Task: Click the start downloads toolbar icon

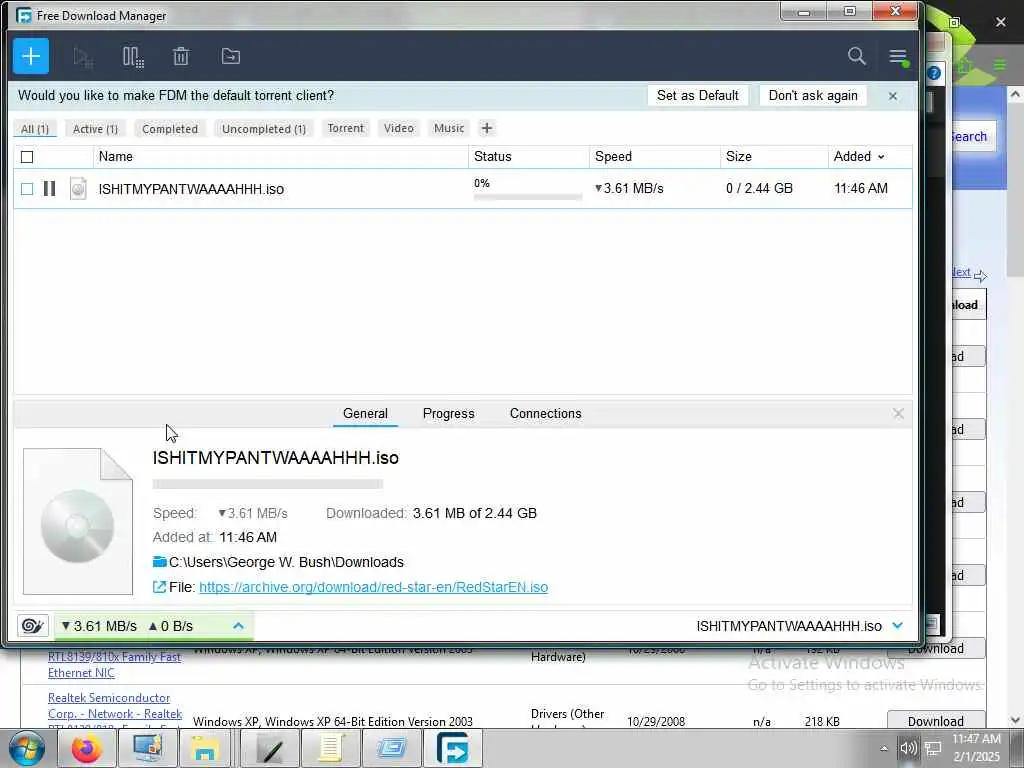Action: pos(83,57)
